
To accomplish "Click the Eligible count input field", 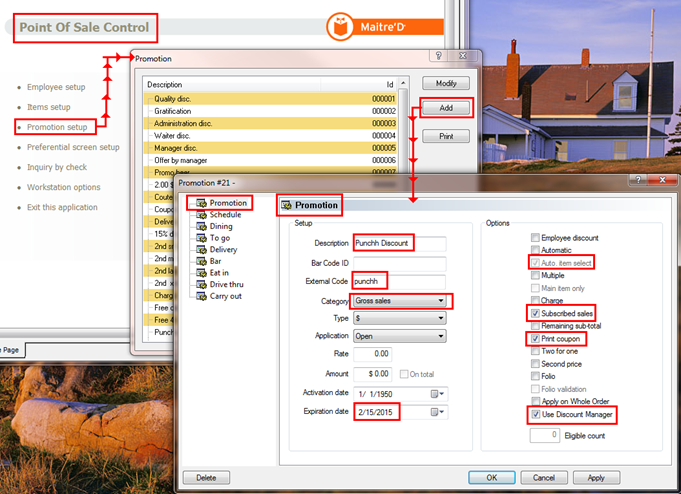I will (545, 435).
